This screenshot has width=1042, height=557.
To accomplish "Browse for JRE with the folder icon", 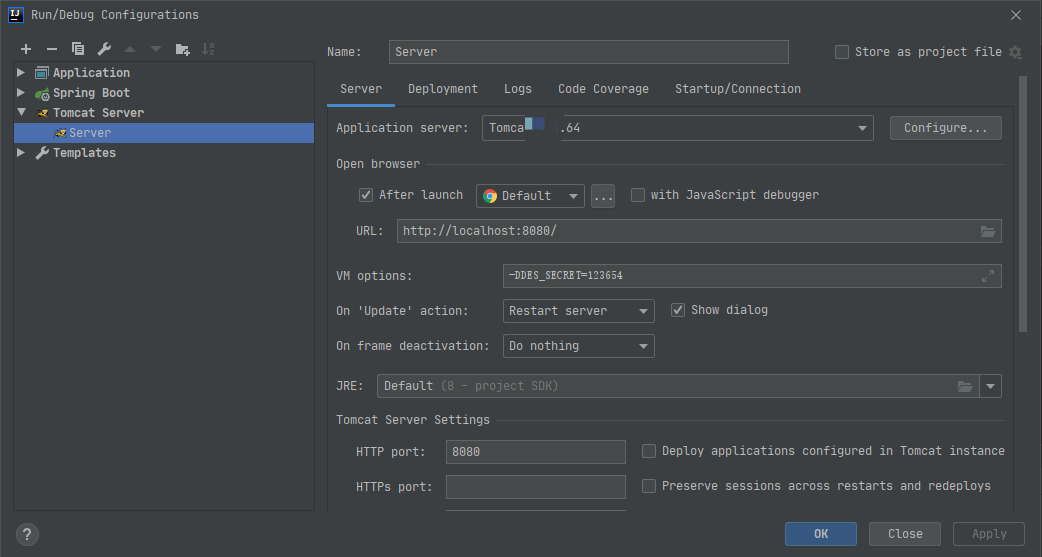I will pos(965,386).
